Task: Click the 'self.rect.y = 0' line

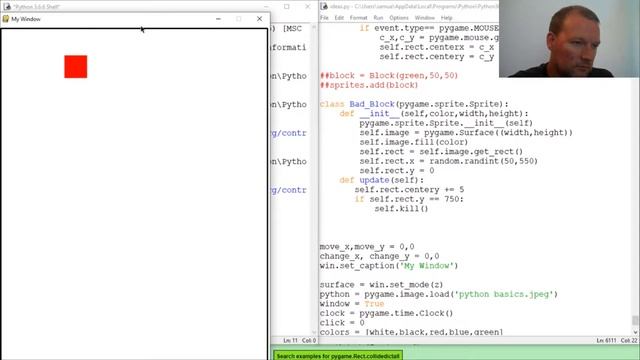Action: pyautogui.click(x=397, y=171)
